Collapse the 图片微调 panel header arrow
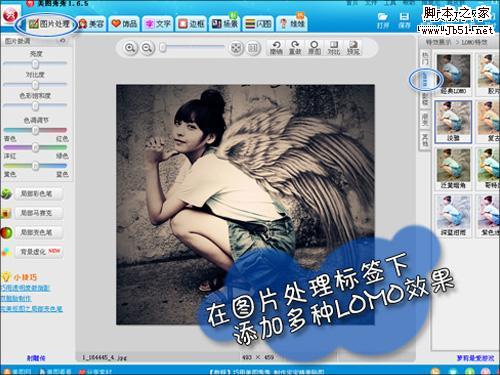Viewport: 500px width, 375px height. point(62,41)
